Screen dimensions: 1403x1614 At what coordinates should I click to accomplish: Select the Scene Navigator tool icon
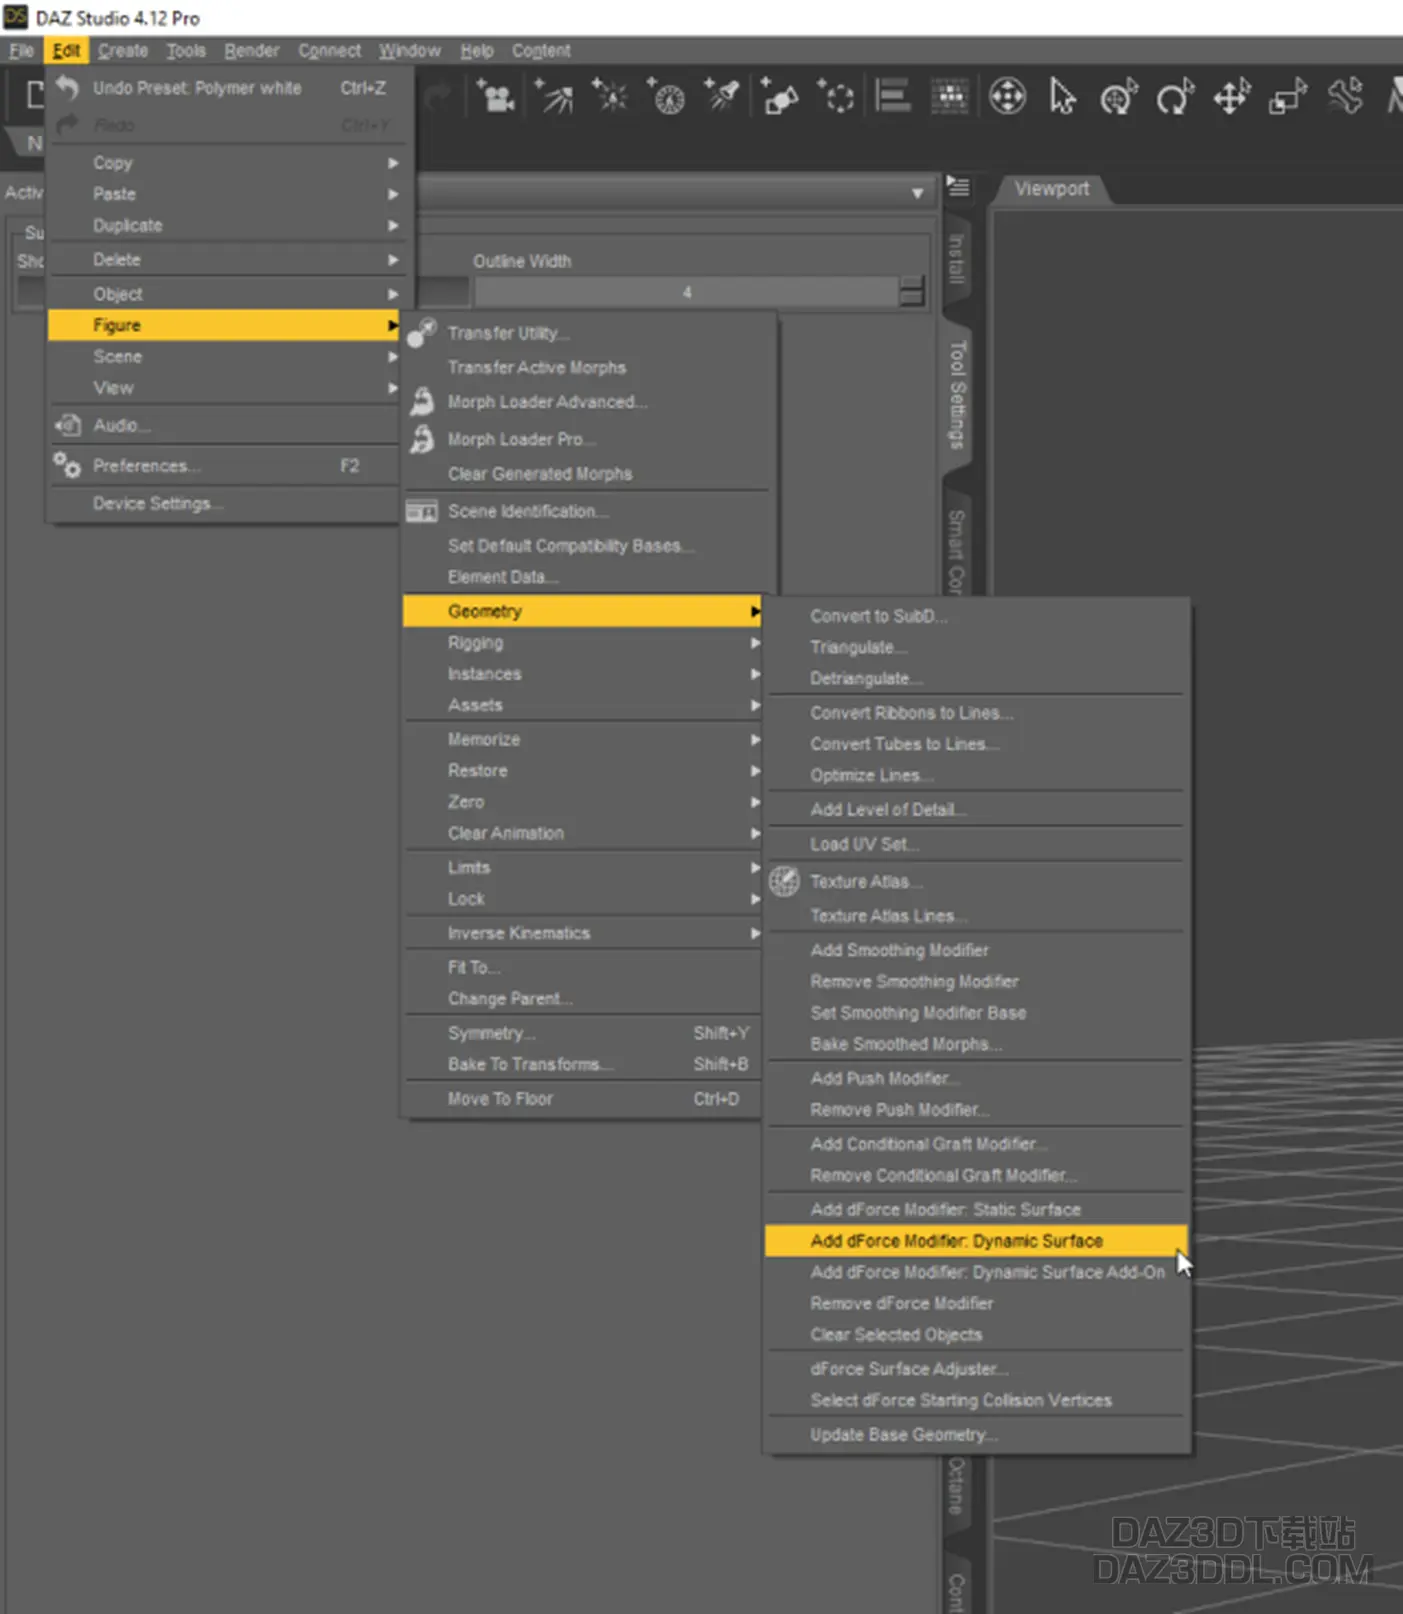click(1007, 97)
